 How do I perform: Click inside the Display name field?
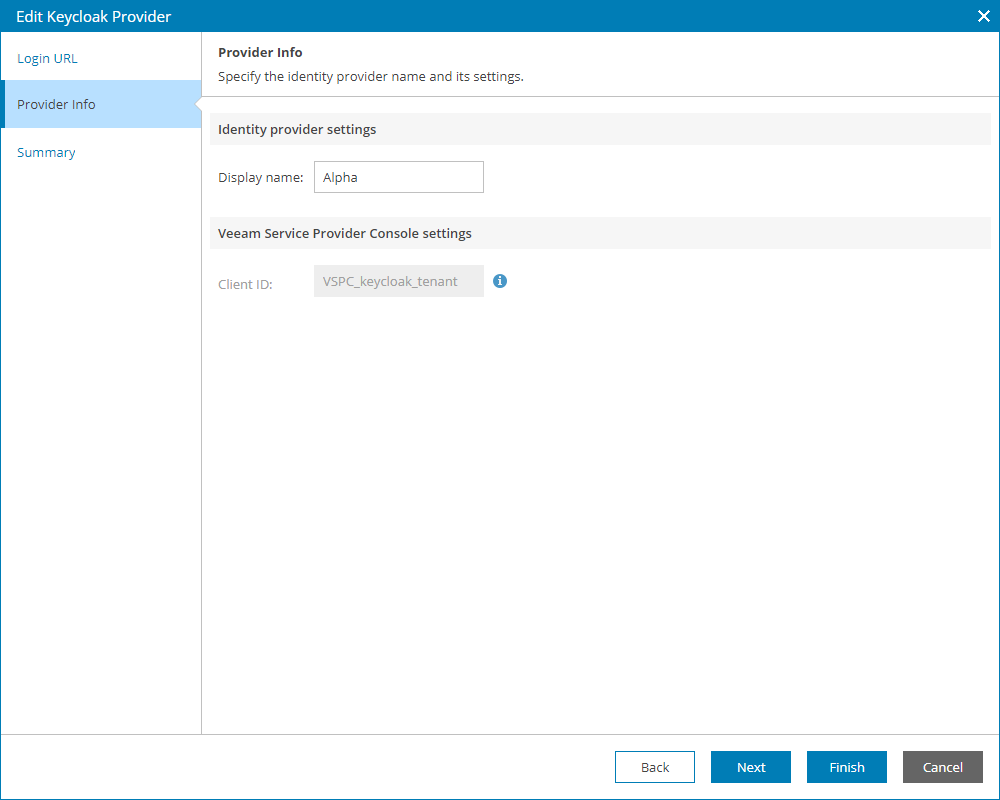[398, 177]
